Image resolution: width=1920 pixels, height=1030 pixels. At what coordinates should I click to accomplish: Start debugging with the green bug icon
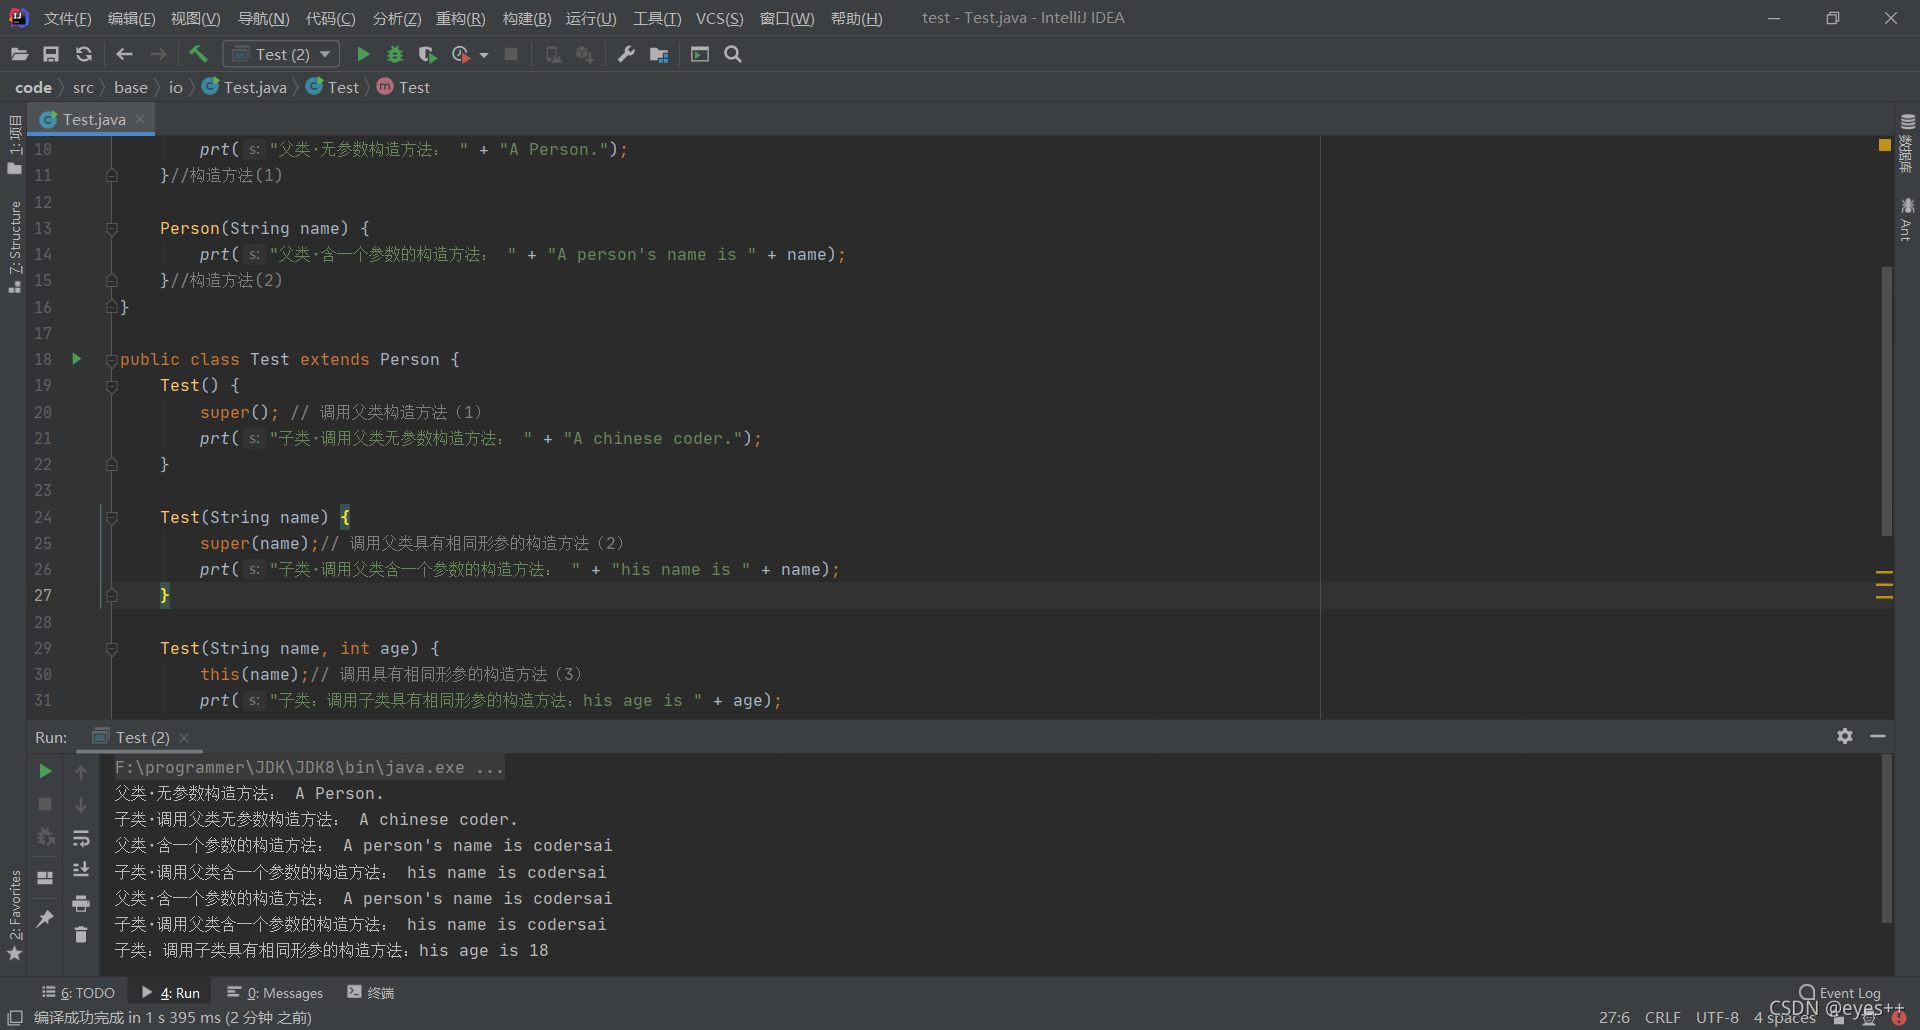point(395,54)
